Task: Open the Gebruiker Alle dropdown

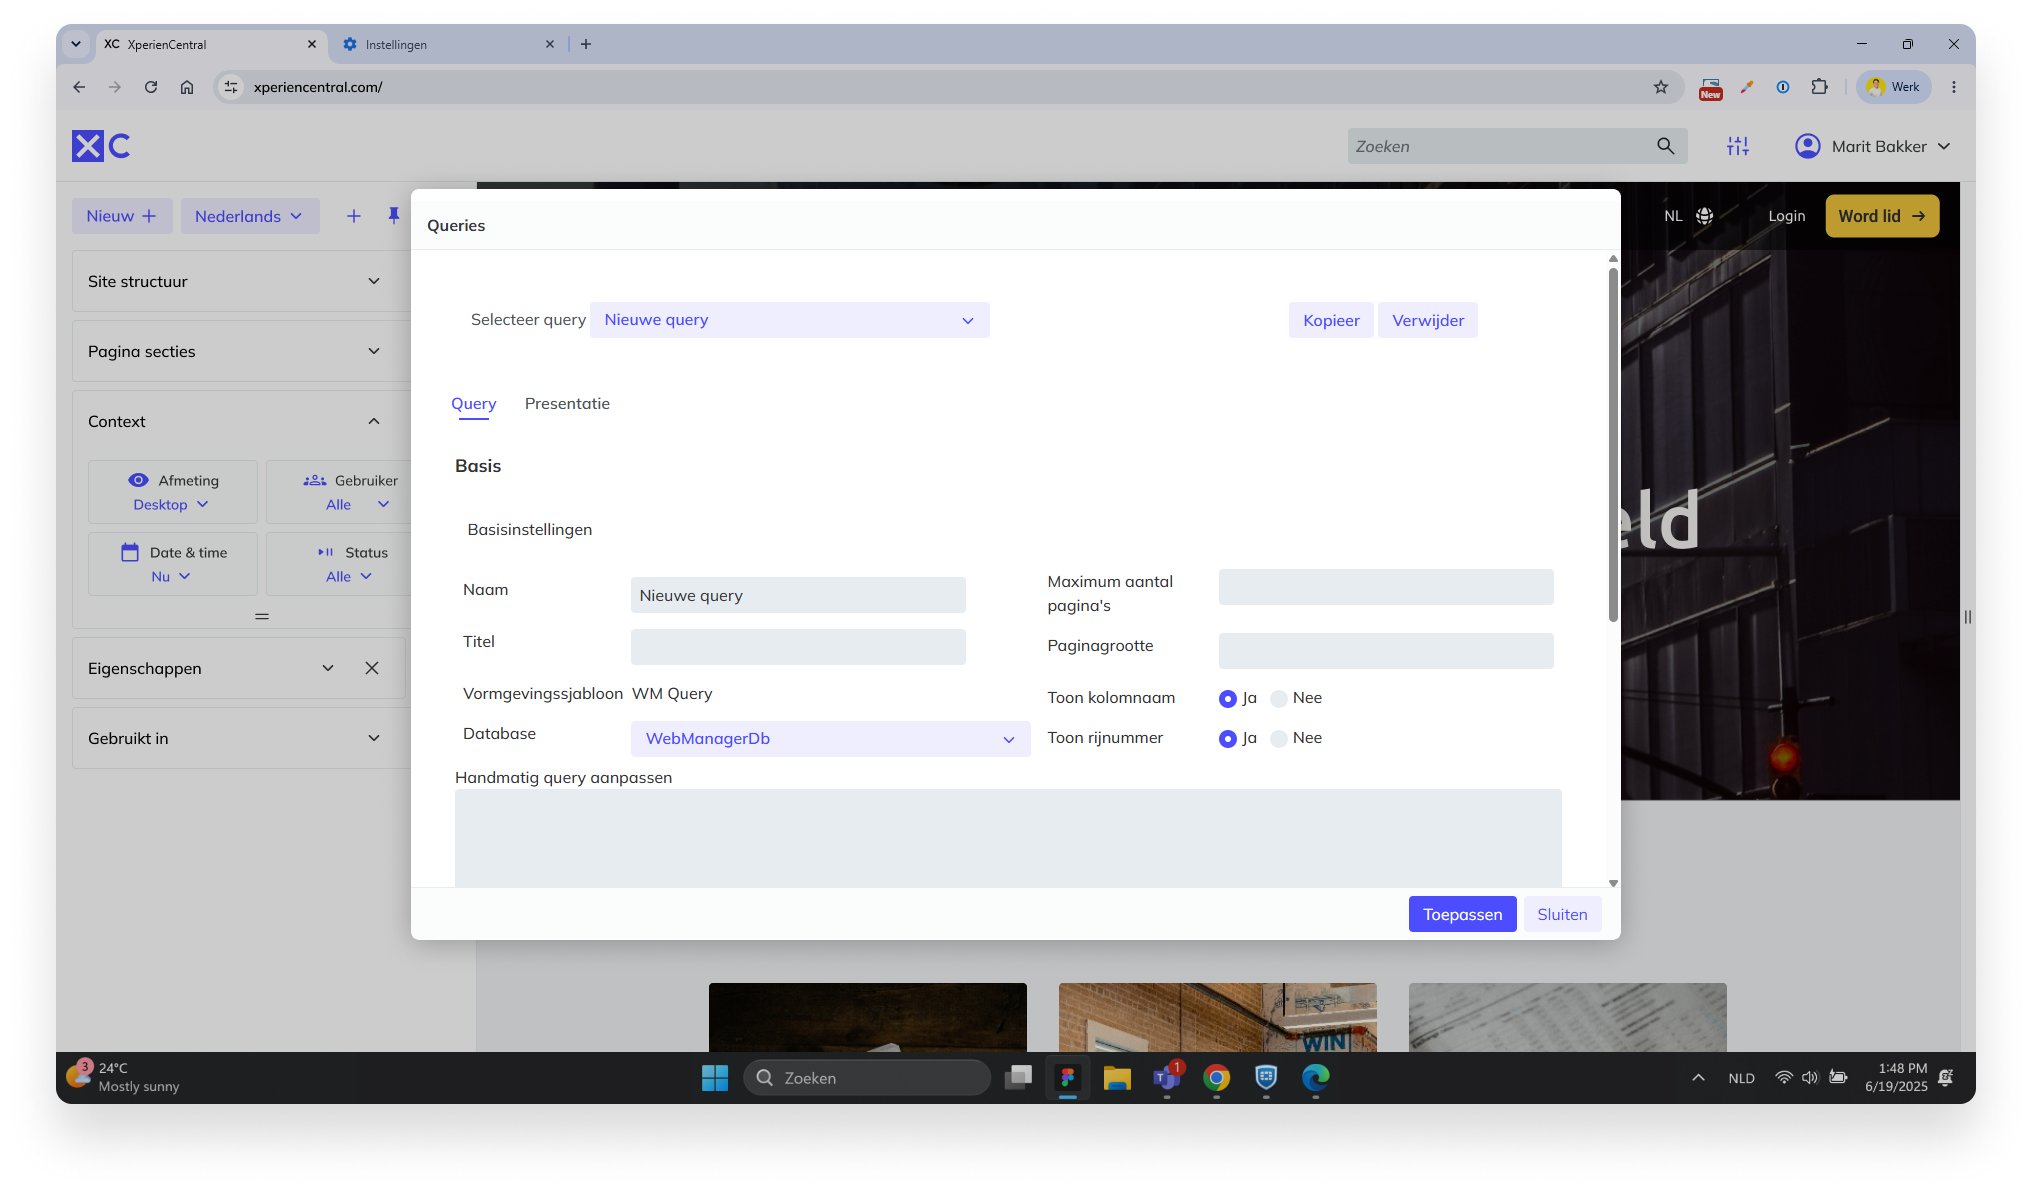Action: tap(357, 504)
